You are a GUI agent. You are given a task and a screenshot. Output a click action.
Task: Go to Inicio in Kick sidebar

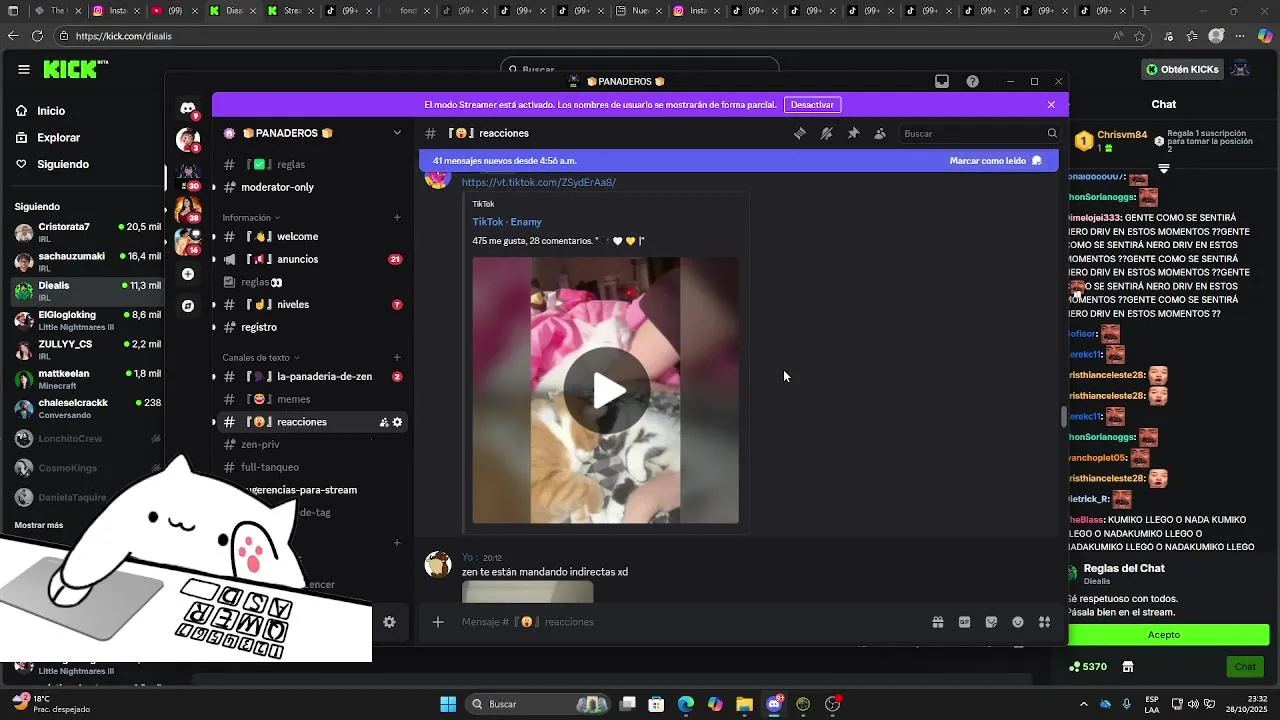pyautogui.click(x=51, y=111)
